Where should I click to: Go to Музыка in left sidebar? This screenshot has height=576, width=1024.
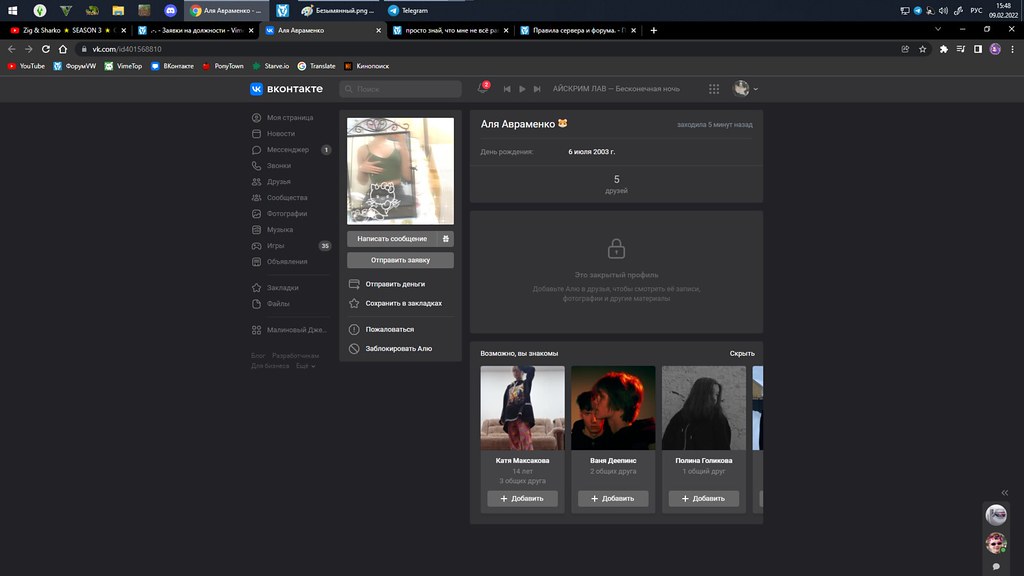(x=280, y=230)
